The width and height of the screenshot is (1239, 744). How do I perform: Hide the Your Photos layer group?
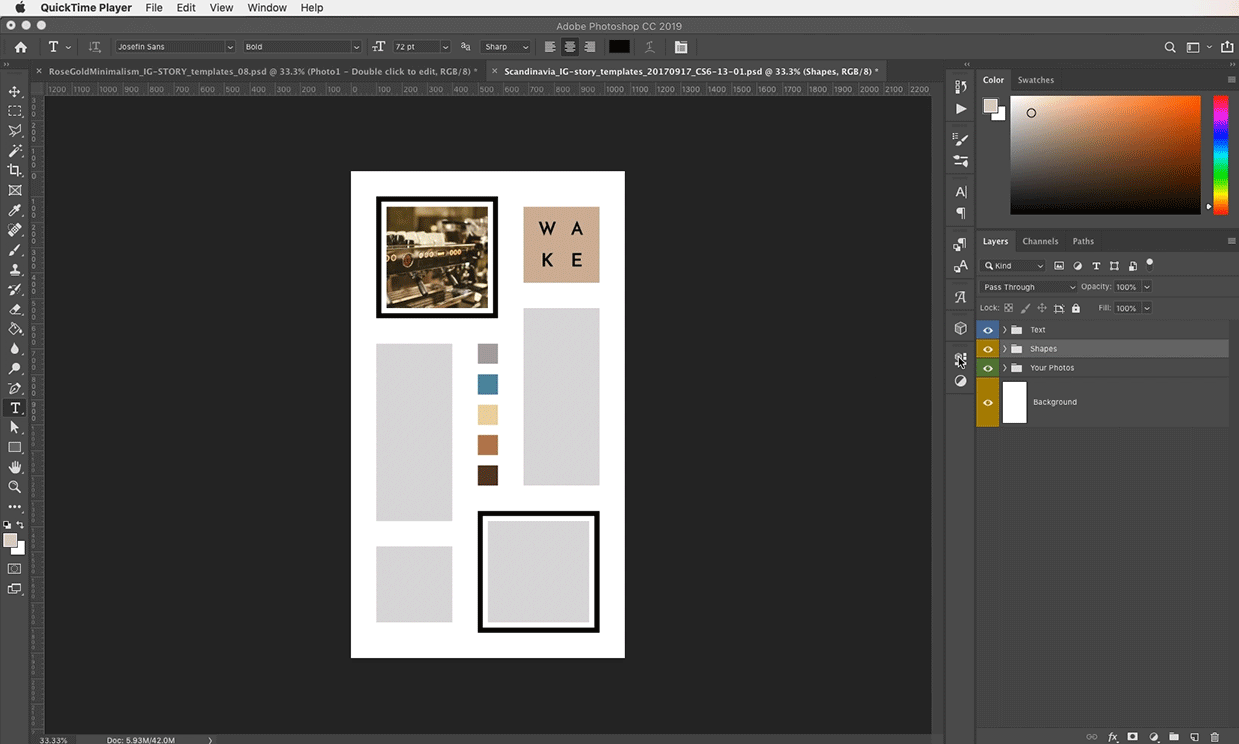pyautogui.click(x=988, y=368)
